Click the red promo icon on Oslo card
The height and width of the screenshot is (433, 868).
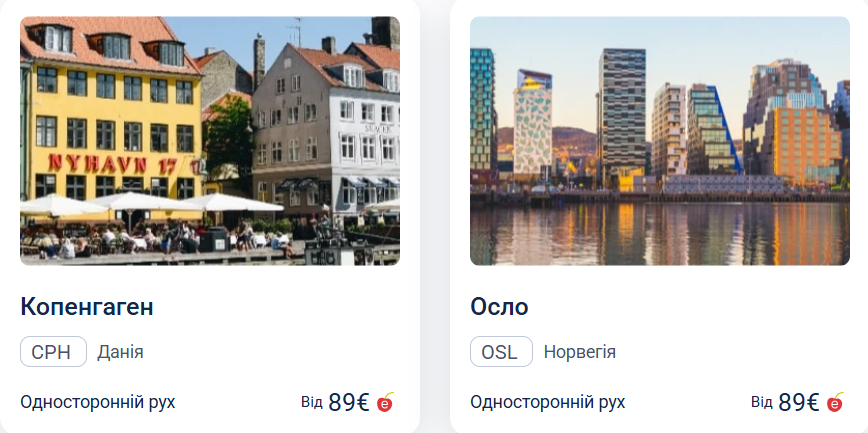tap(836, 402)
